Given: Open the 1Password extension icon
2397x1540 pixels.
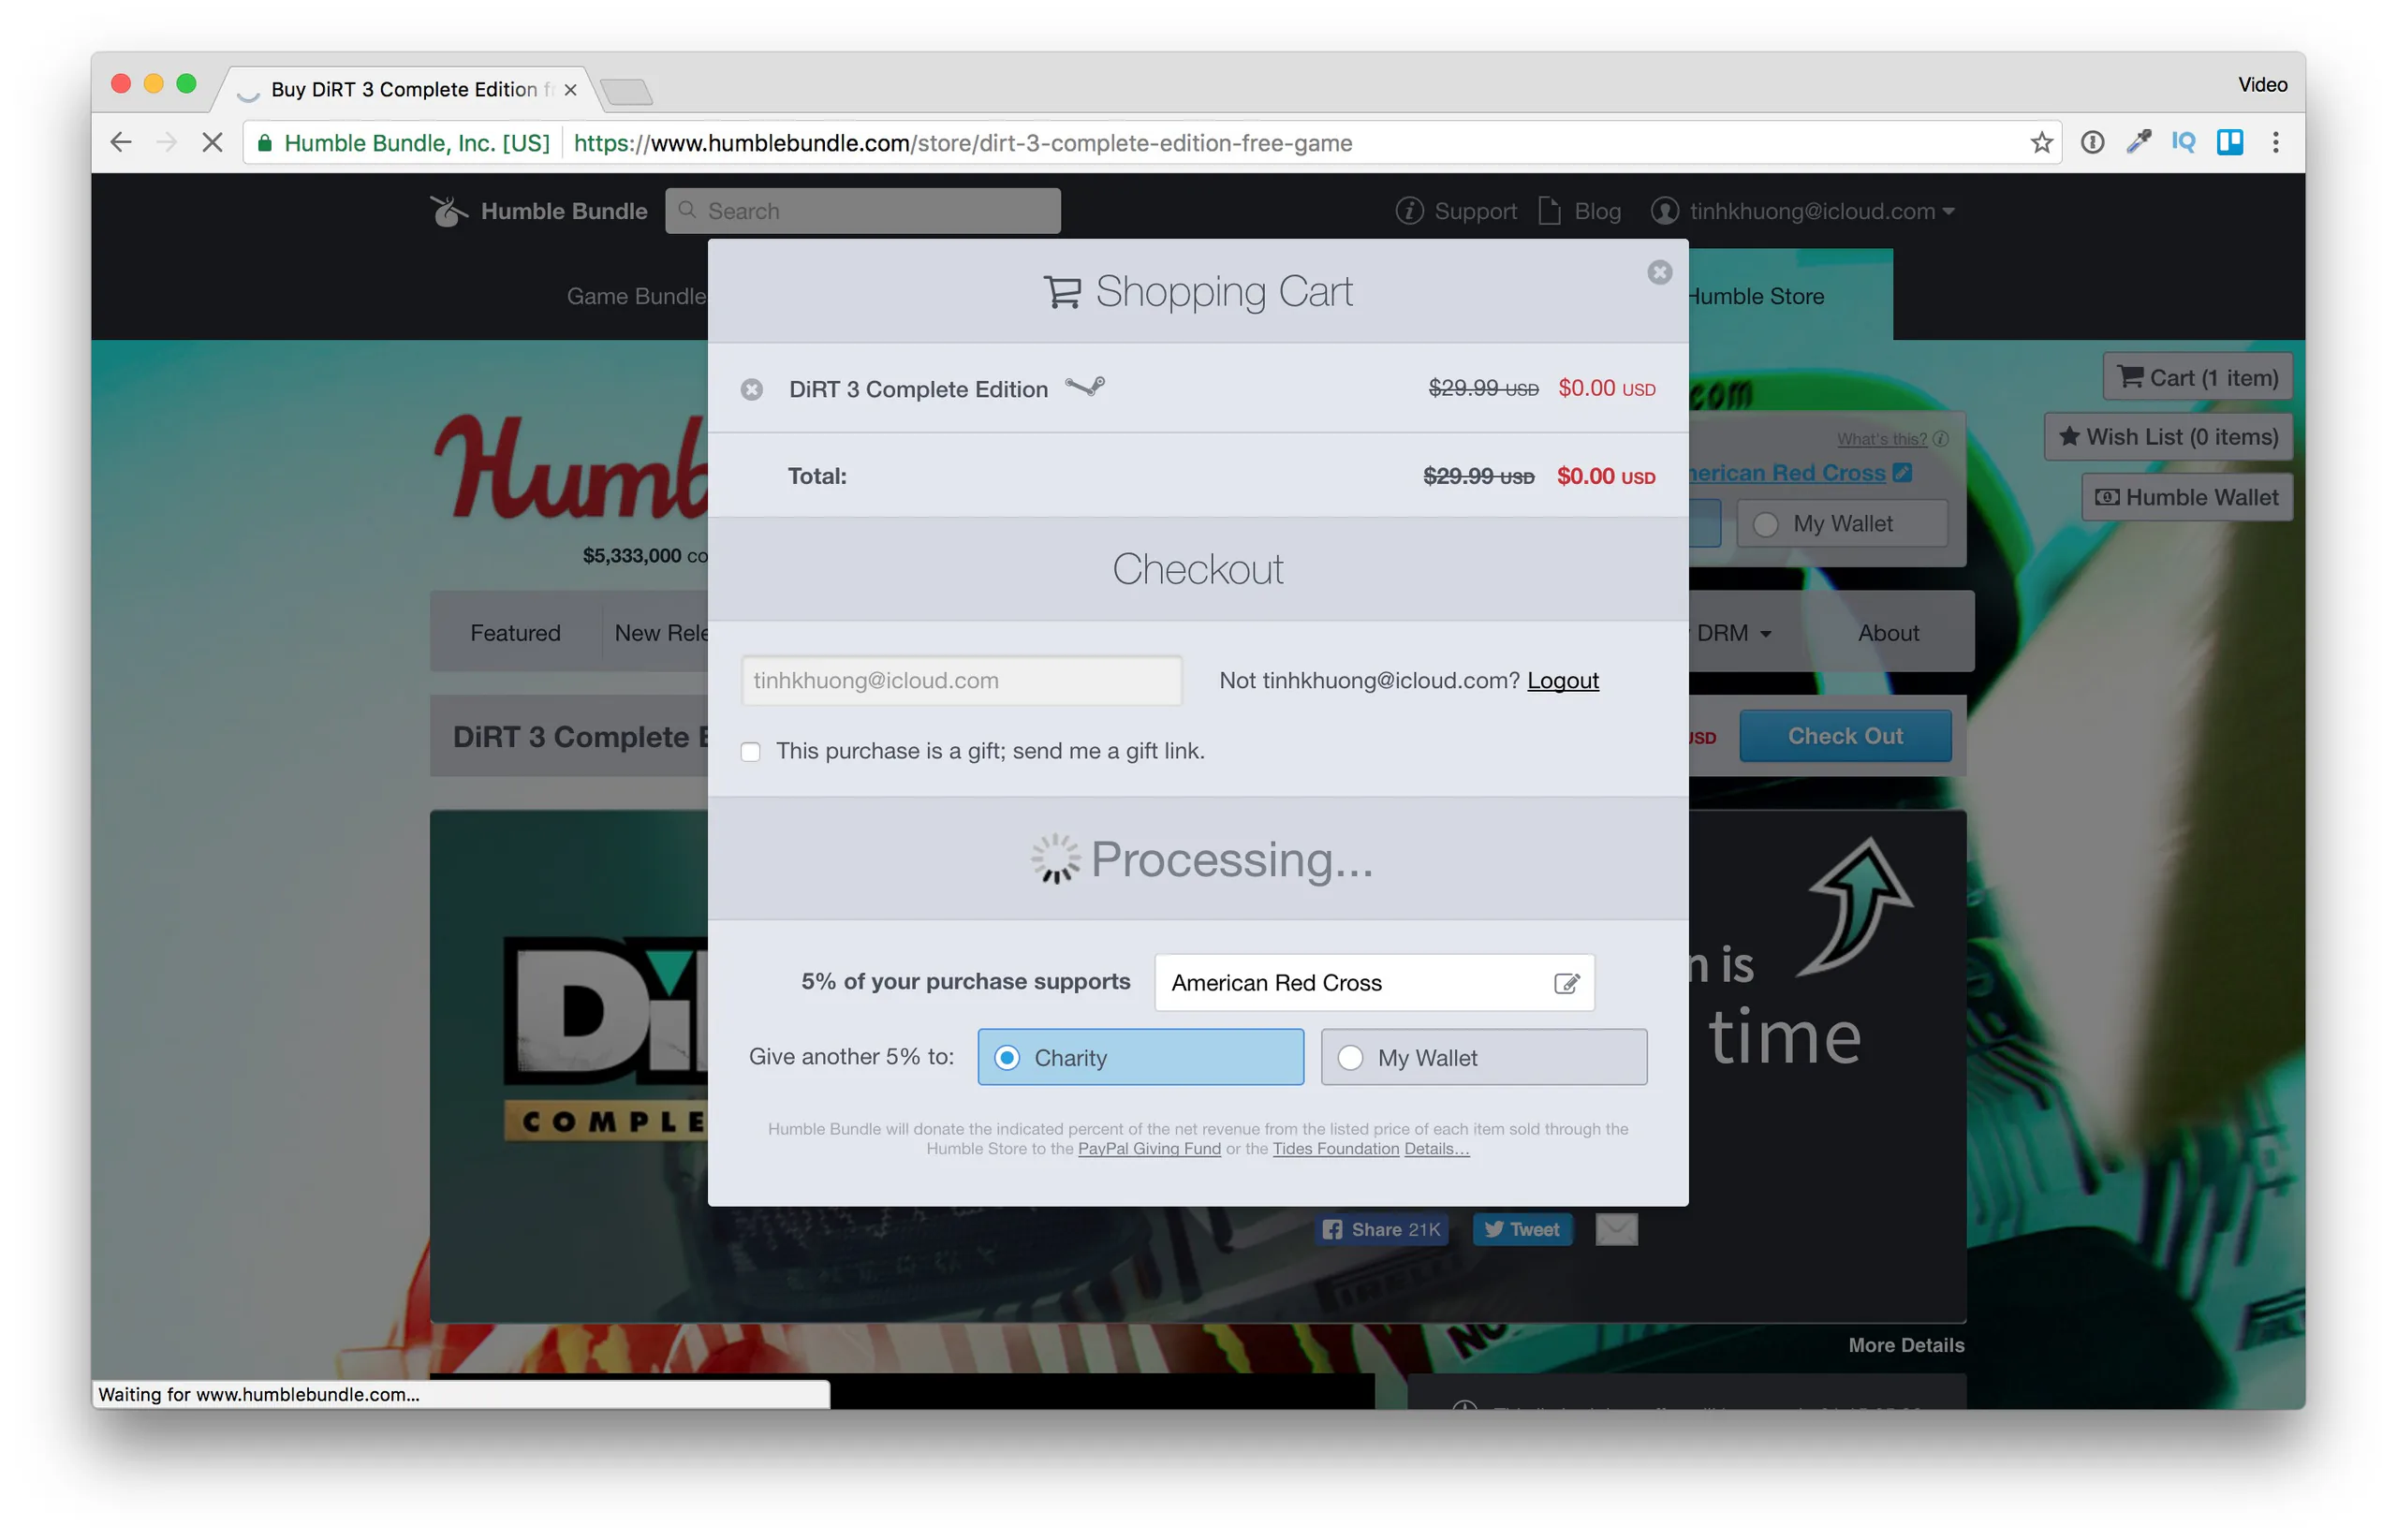Looking at the screenshot, I should 2092,143.
